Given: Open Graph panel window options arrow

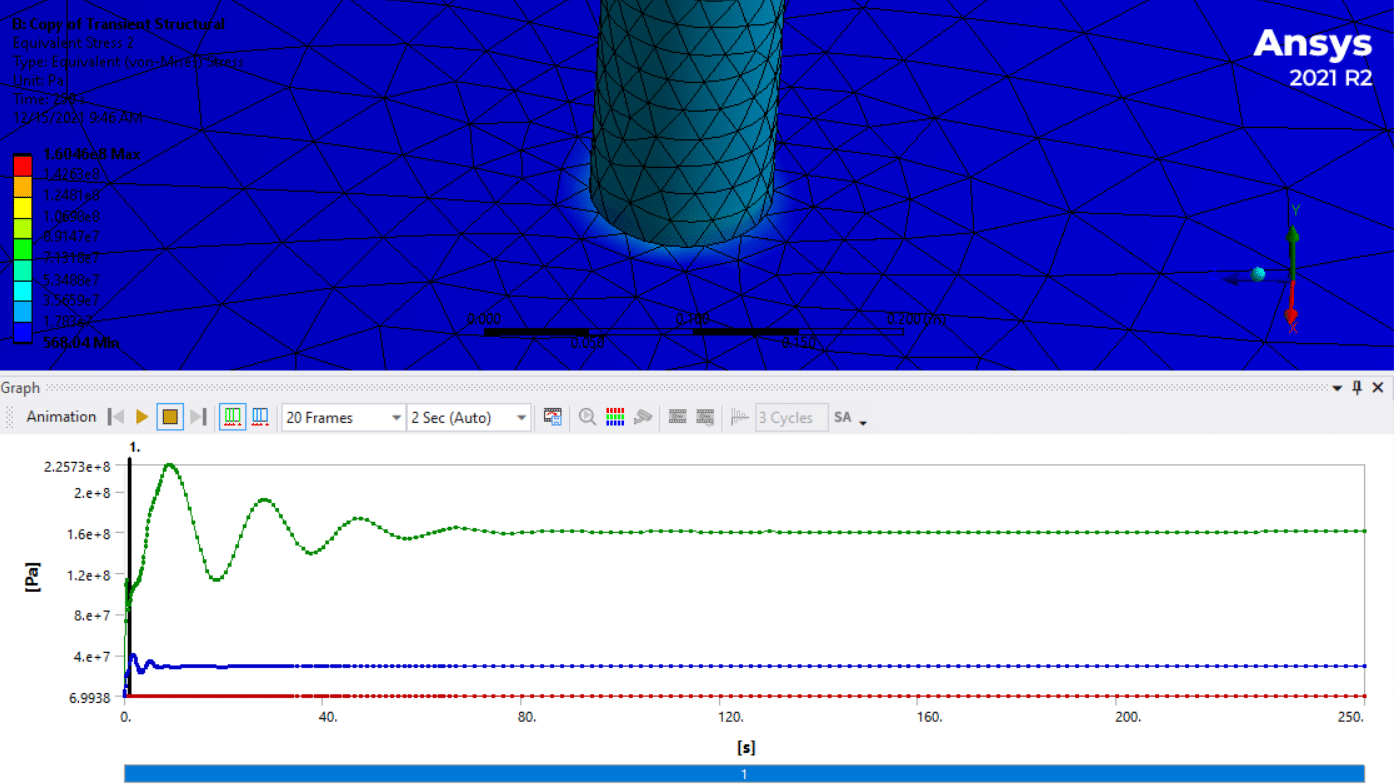Looking at the screenshot, I should [x=1338, y=388].
